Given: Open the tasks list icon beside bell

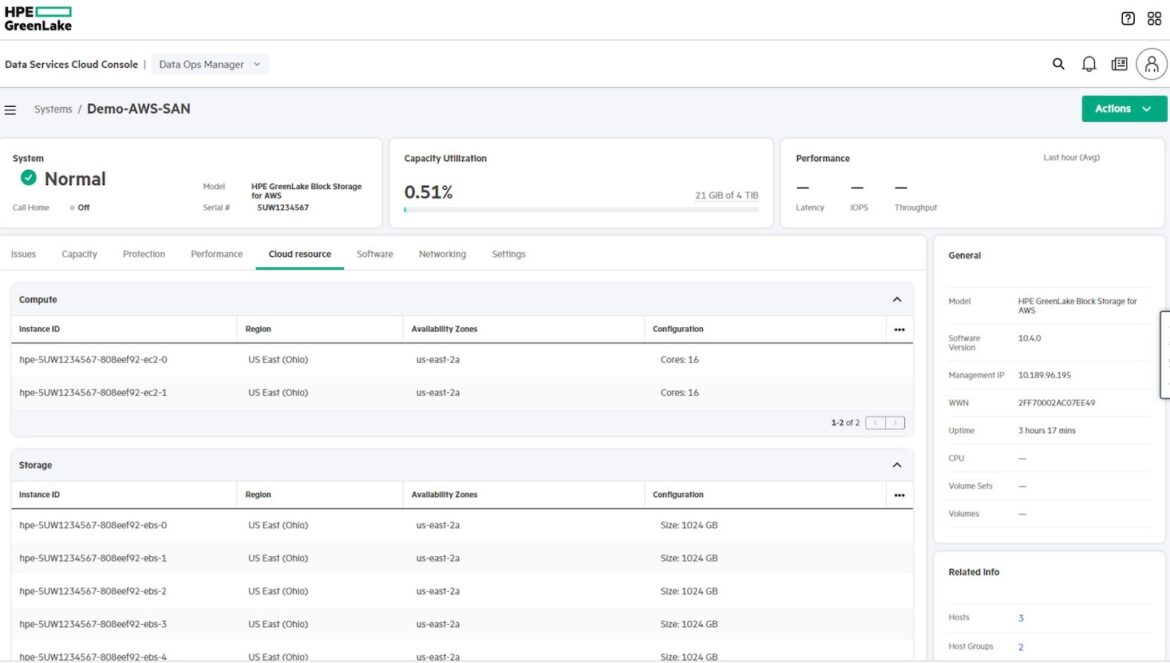Looking at the screenshot, I should click(1119, 64).
